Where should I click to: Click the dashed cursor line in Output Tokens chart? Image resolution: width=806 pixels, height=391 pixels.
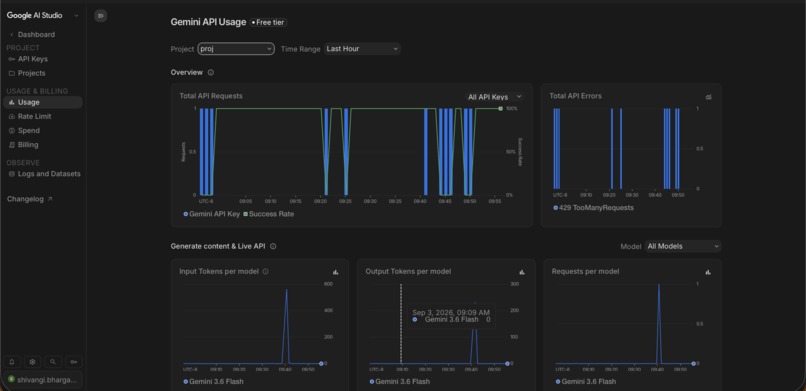pyautogui.click(x=401, y=324)
